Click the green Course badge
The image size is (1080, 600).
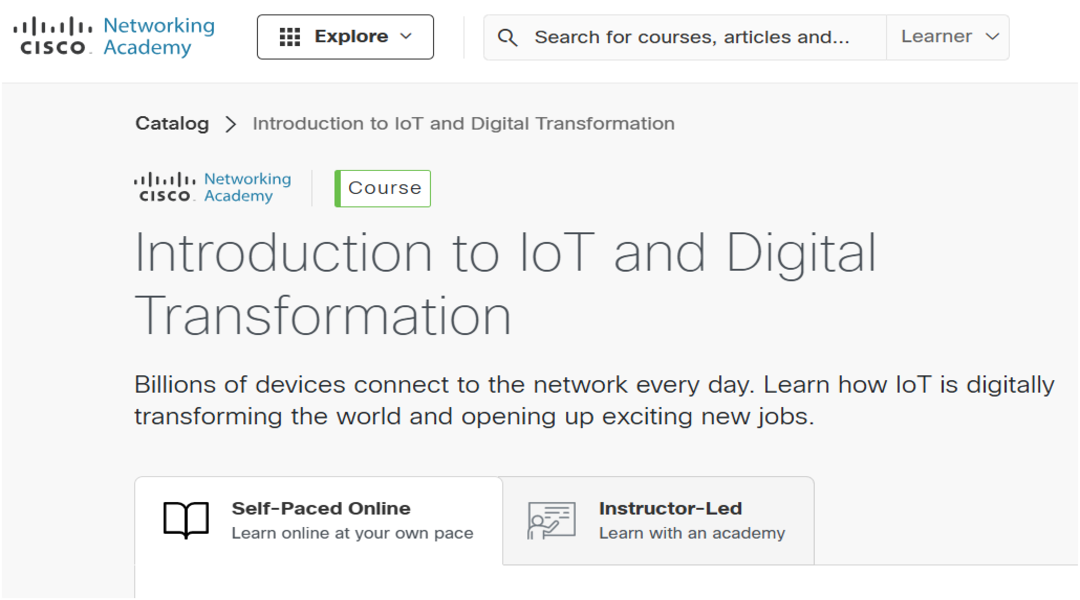383,188
